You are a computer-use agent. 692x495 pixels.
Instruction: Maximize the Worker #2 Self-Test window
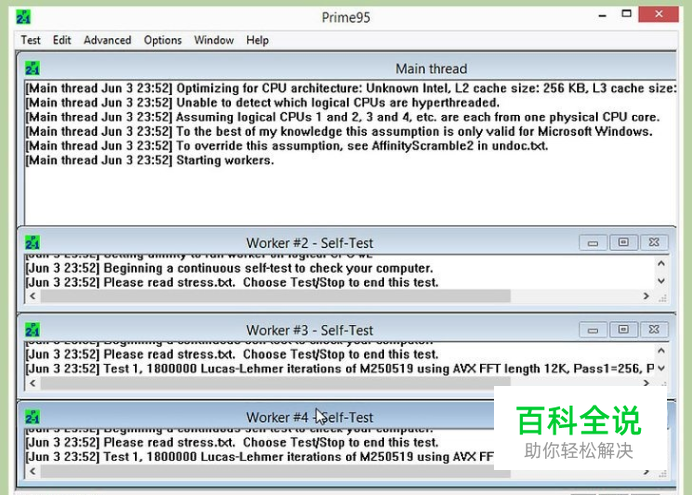(623, 243)
